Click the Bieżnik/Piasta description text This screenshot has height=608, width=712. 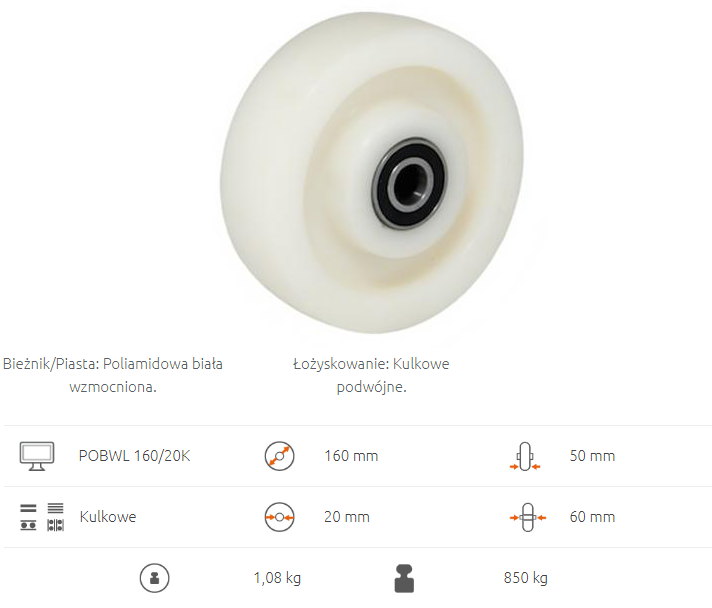(x=113, y=375)
